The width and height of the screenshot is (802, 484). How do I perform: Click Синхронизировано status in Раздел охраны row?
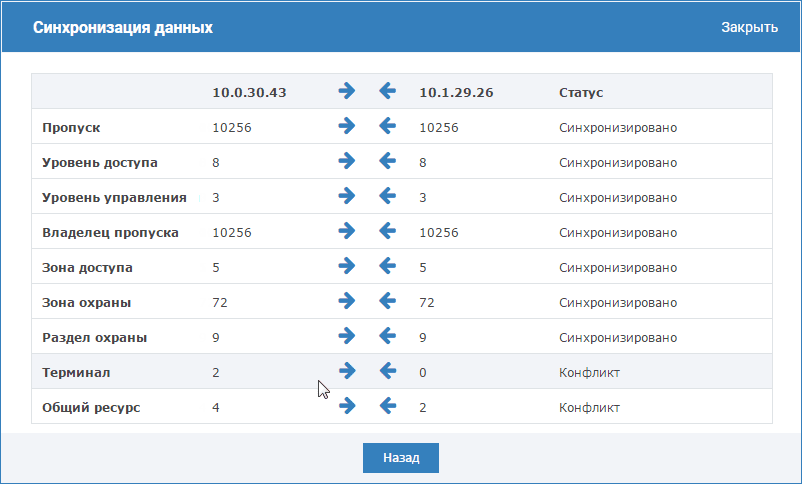pos(618,338)
